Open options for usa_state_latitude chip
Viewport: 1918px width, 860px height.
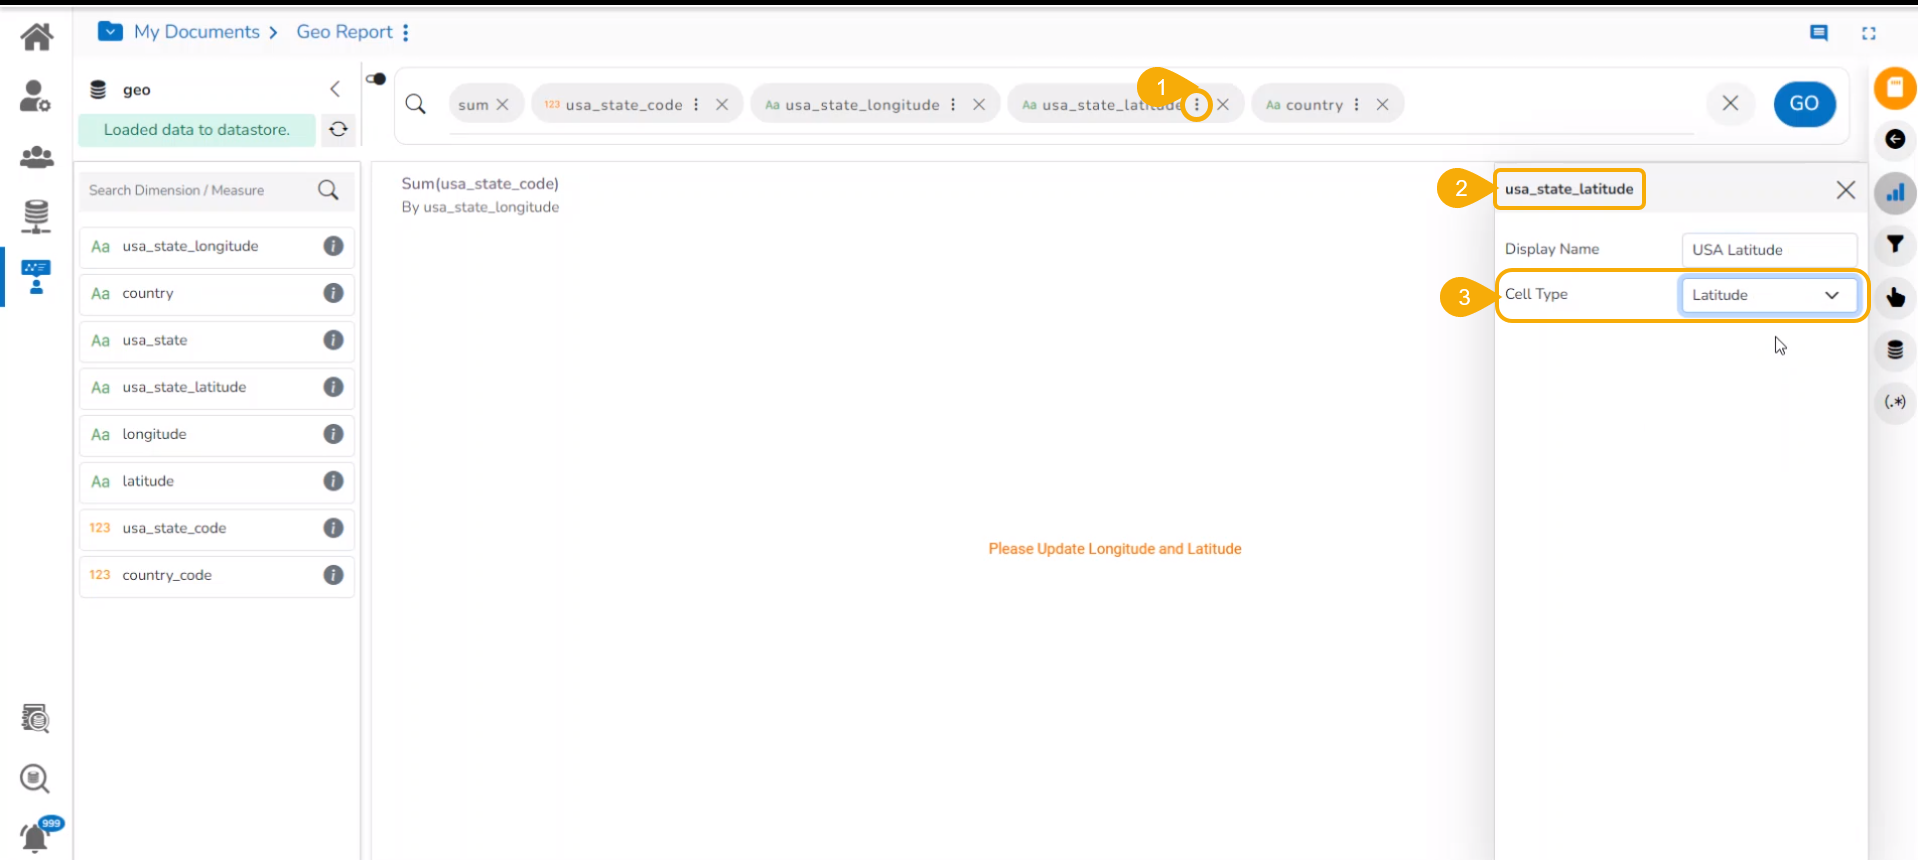tap(1197, 104)
